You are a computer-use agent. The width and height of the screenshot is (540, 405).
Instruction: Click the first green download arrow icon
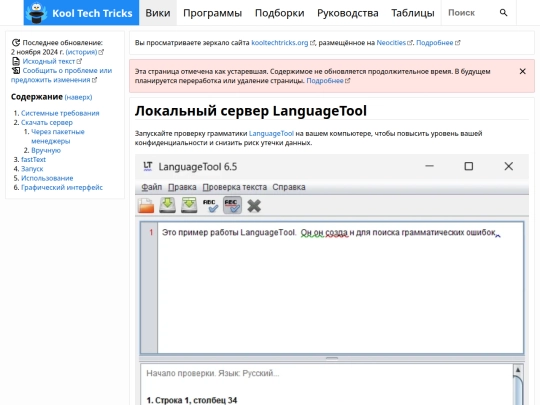coord(167,205)
